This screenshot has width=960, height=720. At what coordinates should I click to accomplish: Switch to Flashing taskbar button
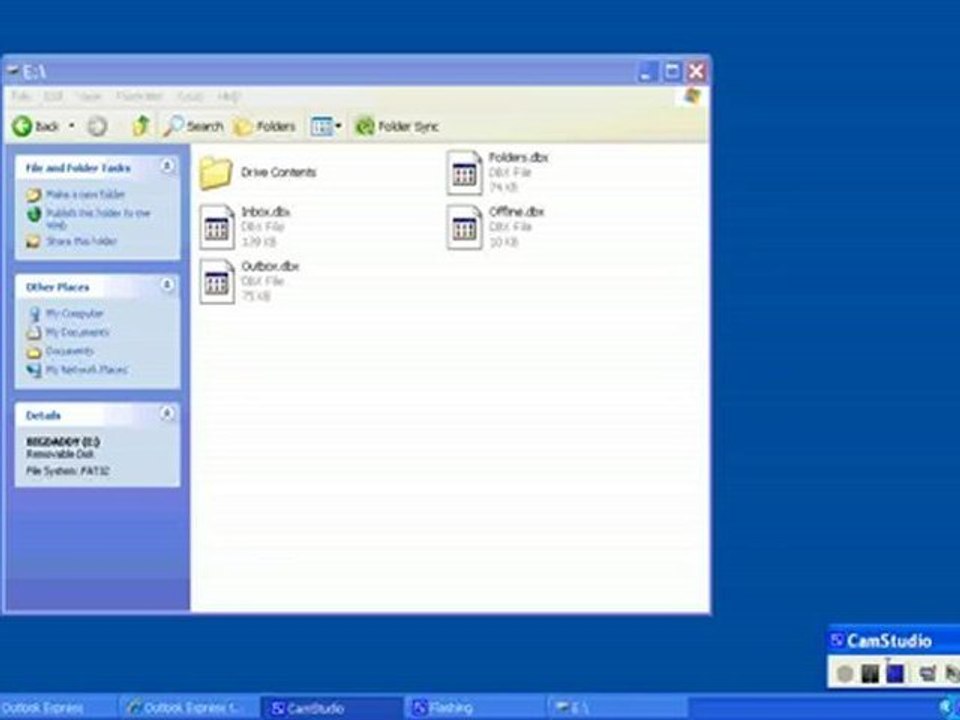tap(475, 708)
